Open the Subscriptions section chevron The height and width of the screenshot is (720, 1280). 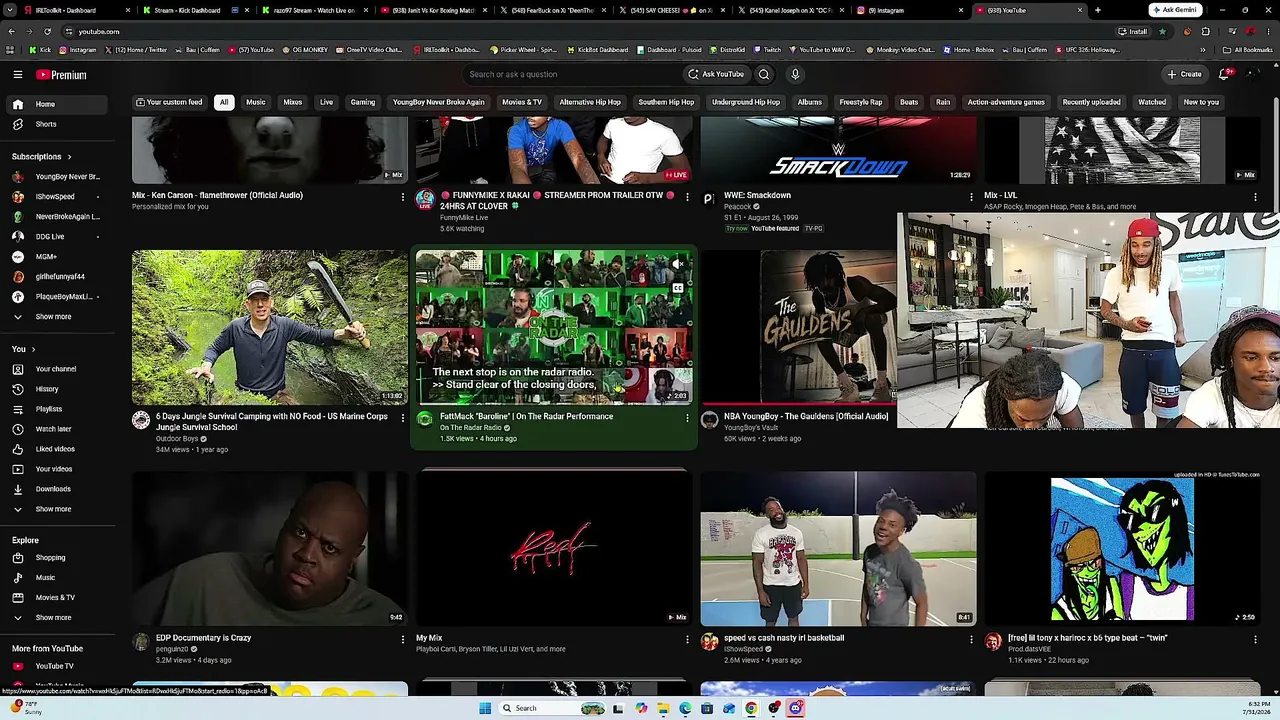69,157
